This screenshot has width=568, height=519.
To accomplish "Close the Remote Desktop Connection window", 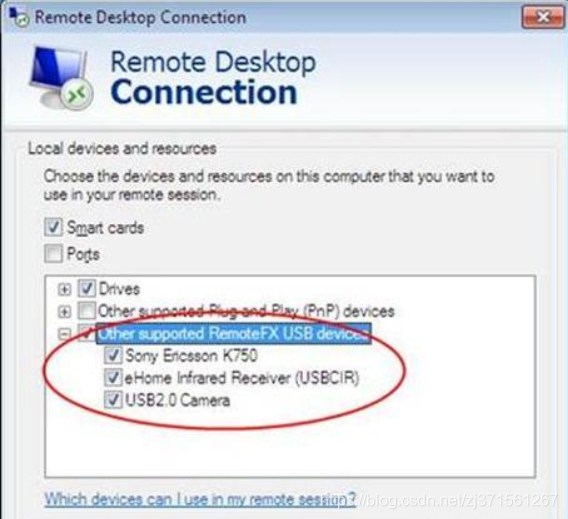I will [x=542, y=17].
